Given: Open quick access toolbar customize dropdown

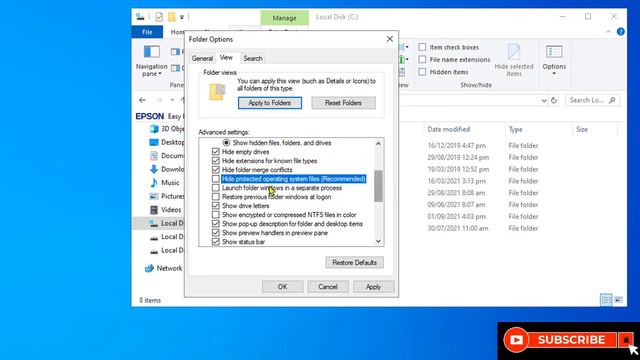Looking at the screenshot, I should [182, 17].
